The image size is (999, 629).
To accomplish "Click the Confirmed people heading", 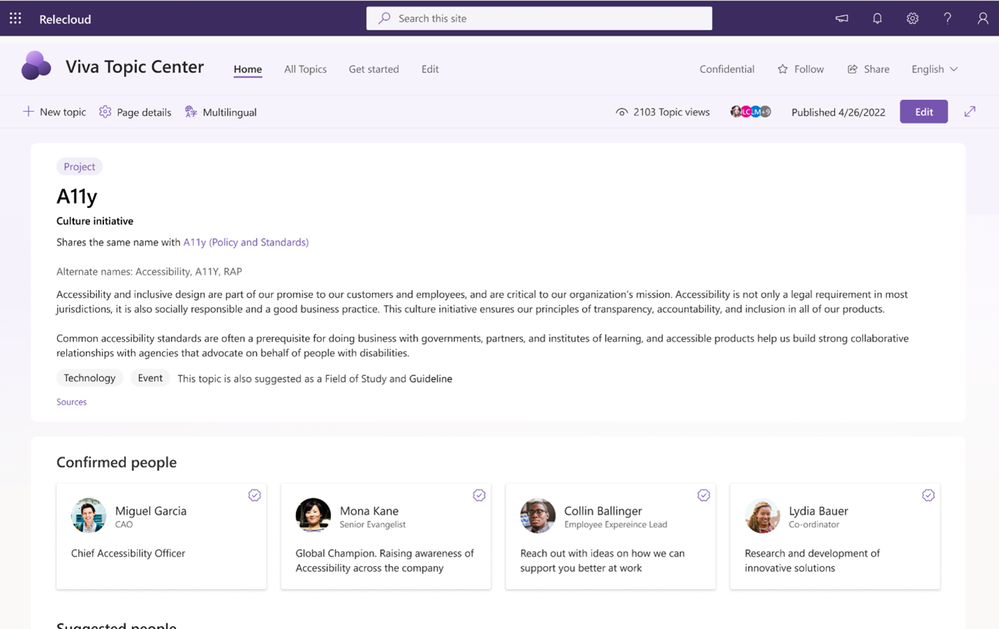I will click(x=117, y=462).
